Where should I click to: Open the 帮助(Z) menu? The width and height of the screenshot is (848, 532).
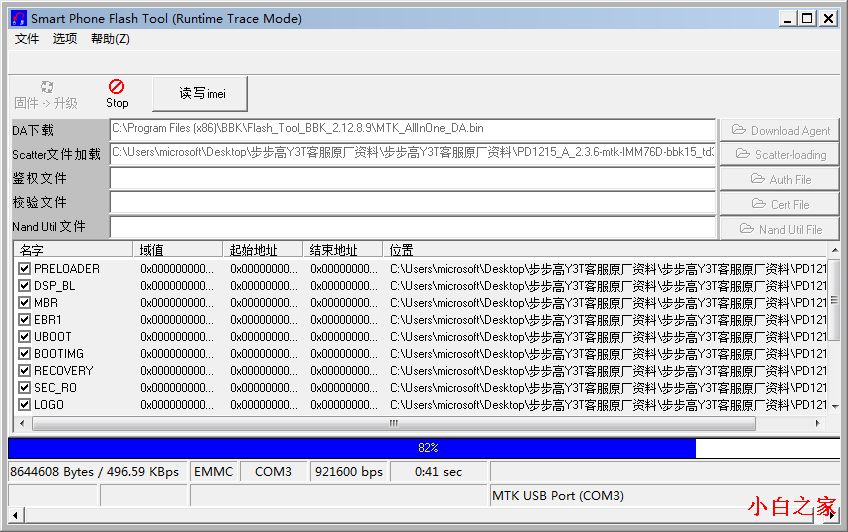(x=110, y=39)
